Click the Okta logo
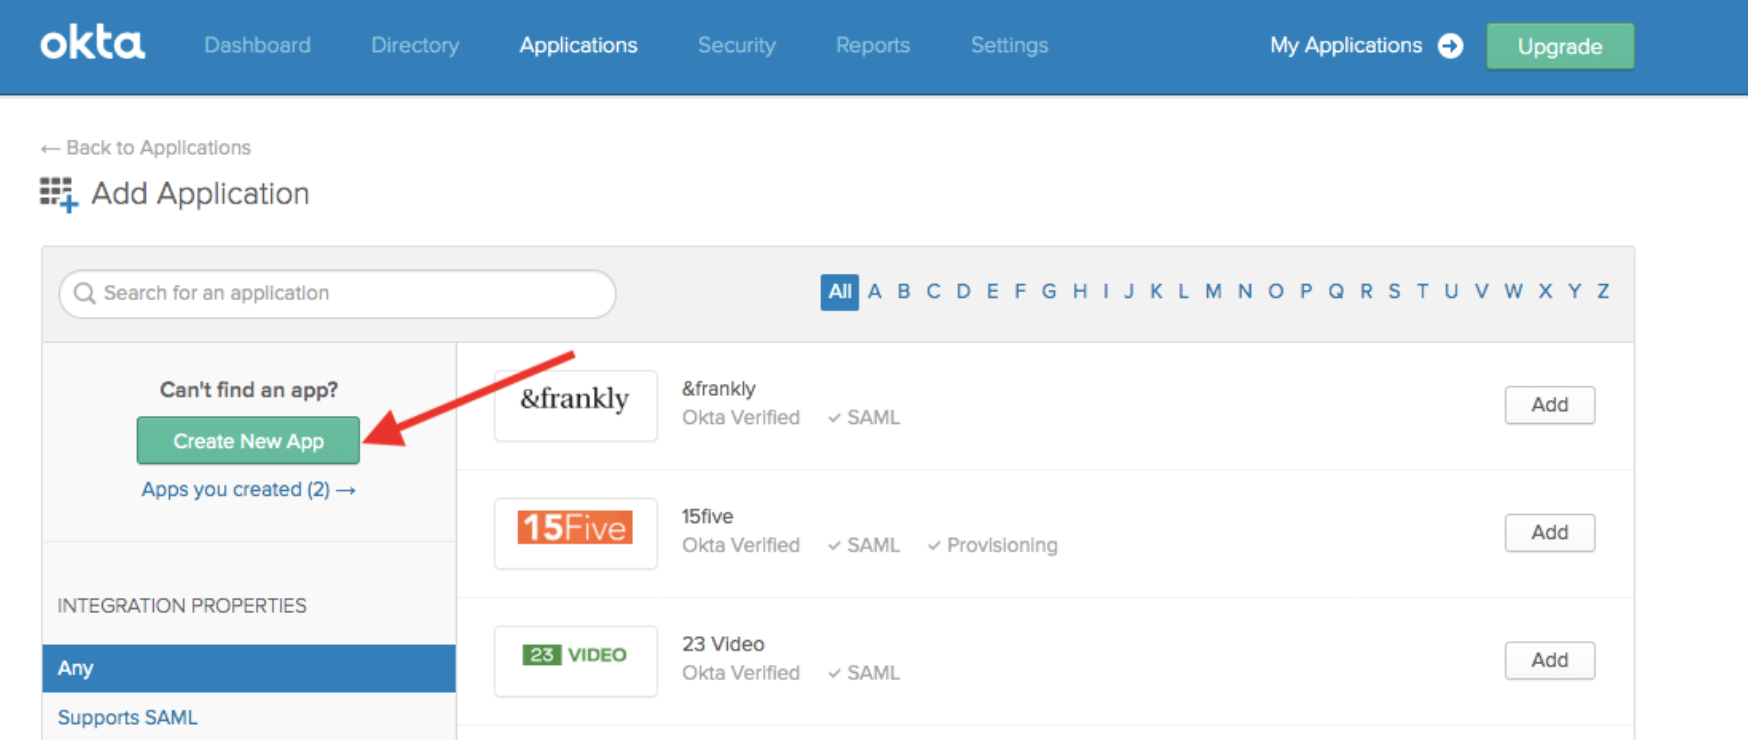Screen dimensions: 1748x740 93,44
